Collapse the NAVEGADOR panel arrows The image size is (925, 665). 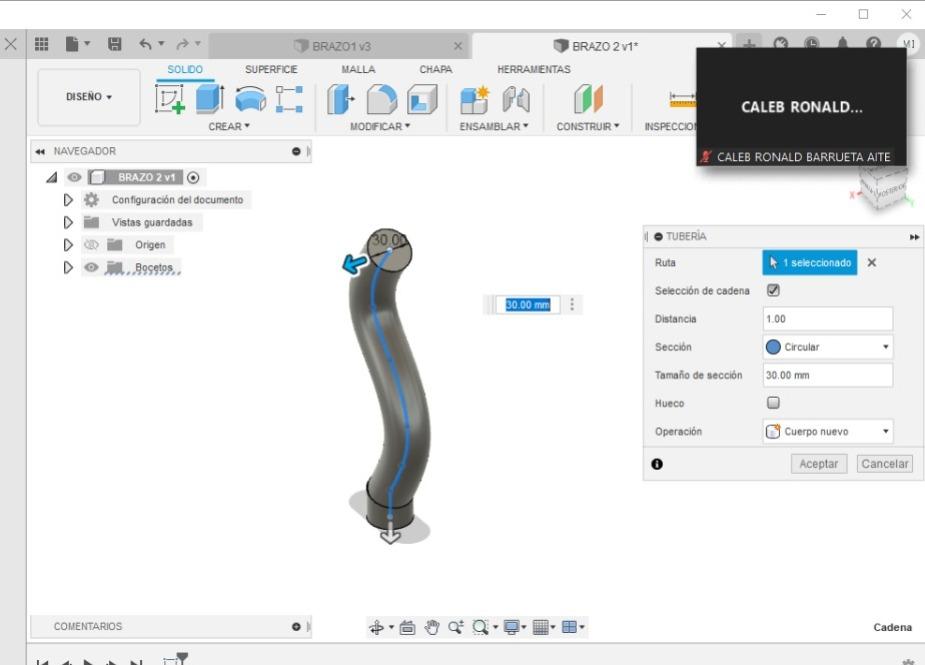click(x=40, y=152)
